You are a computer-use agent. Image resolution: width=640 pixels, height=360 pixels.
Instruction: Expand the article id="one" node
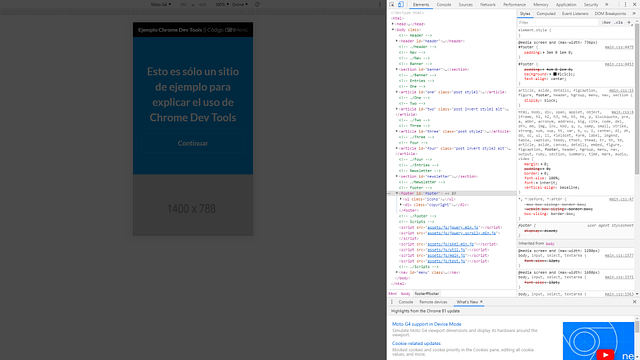(x=397, y=92)
